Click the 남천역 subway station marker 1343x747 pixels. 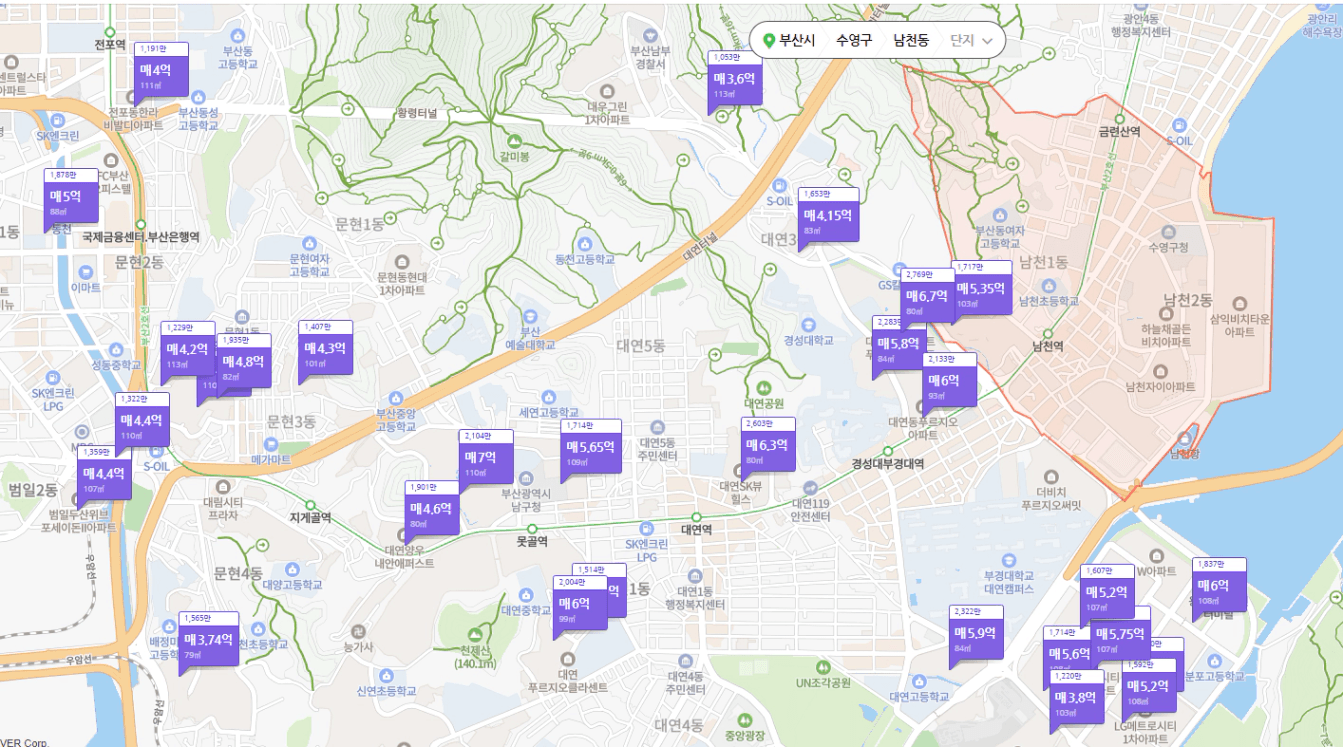click(x=1047, y=334)
